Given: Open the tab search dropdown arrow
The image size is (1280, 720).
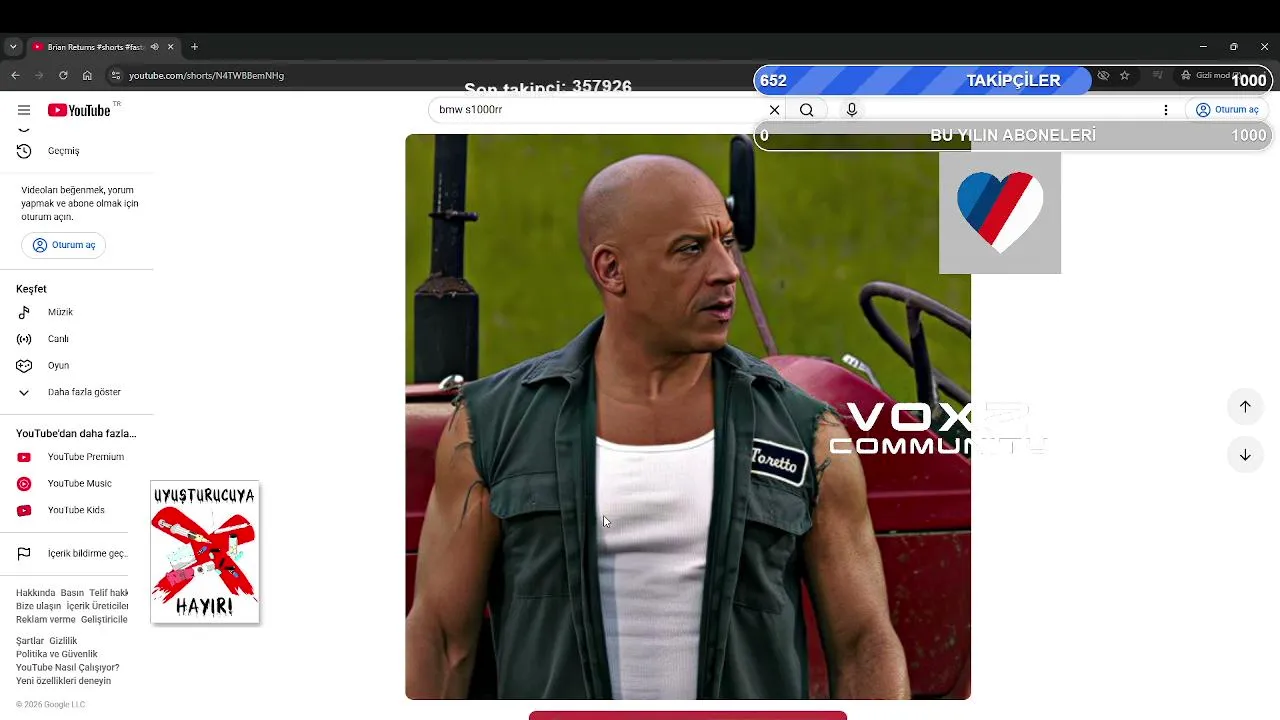Looking at the screenshot, I should tap(13, 47).
